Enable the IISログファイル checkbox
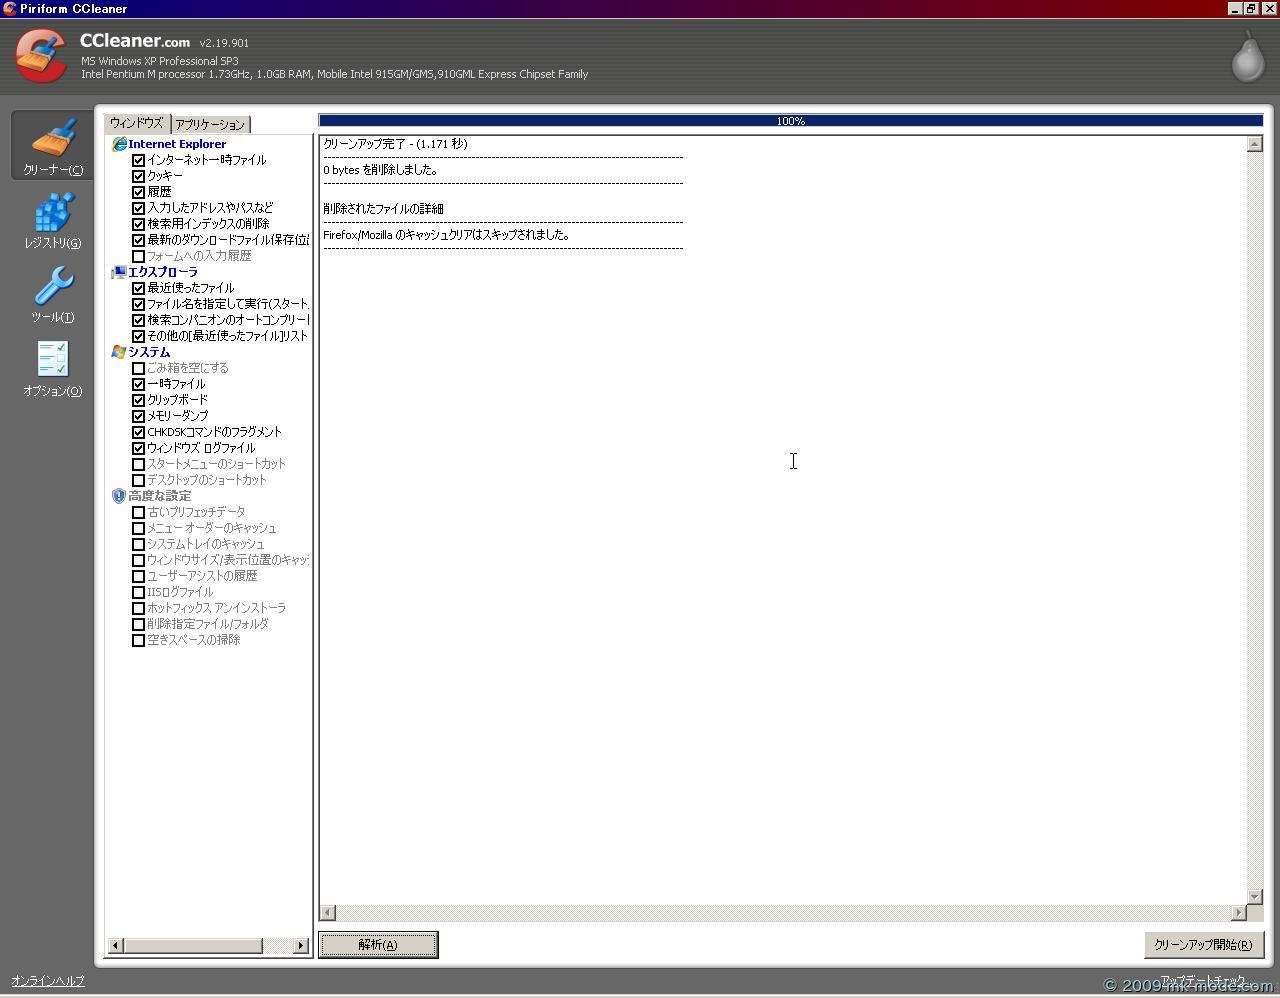 click(x=139, y=592)
